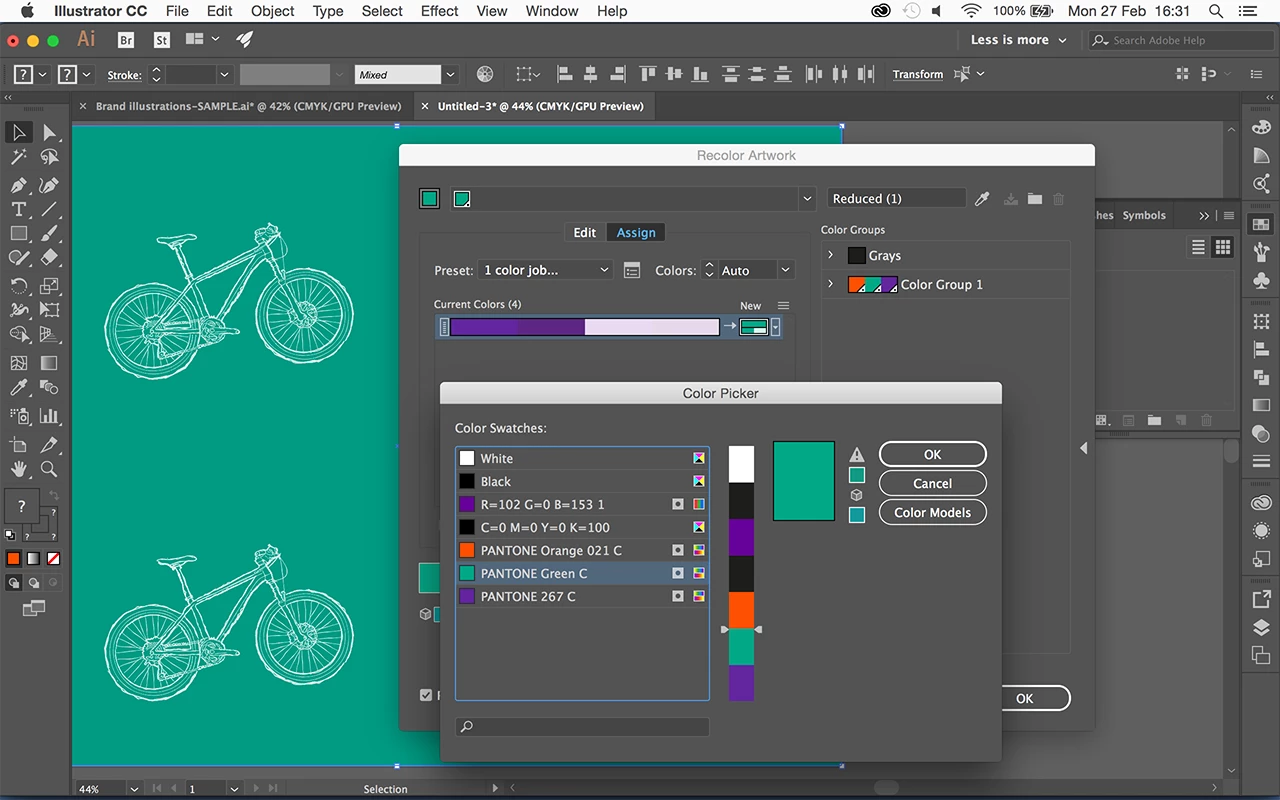This screenshot has height=800, width=1280.
Task: Click Cancel in the Color Picker
Action: pyautogui.click(x=933, y=483)
